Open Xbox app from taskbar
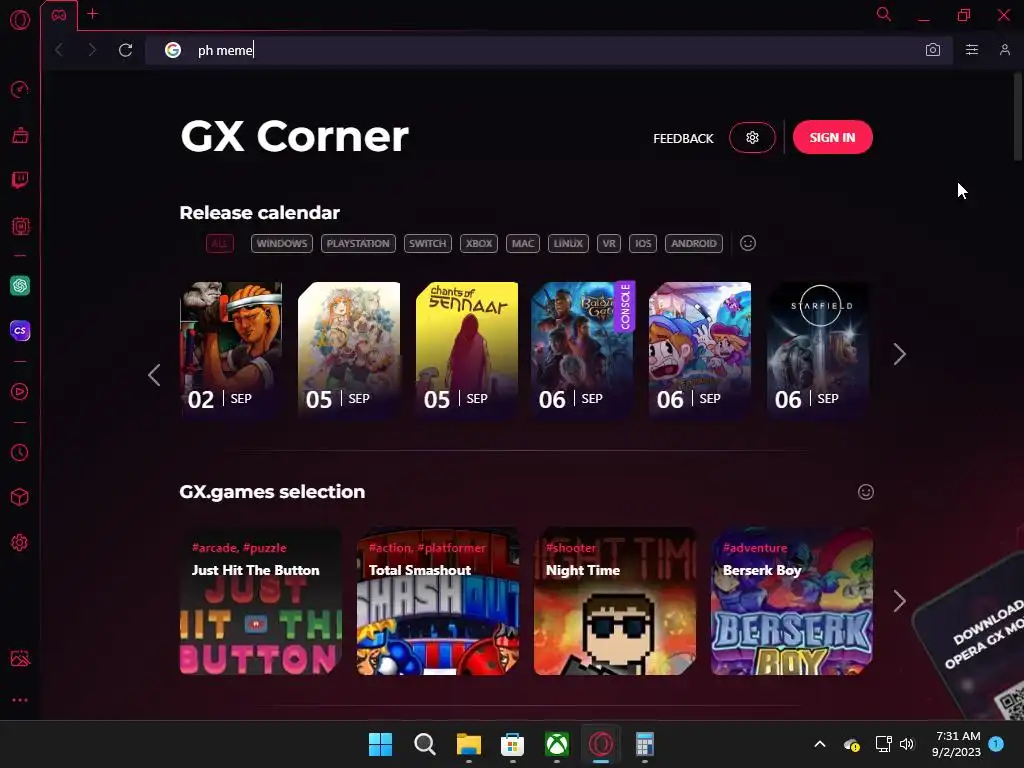The image size is (1024, 768). coord(556,744)
